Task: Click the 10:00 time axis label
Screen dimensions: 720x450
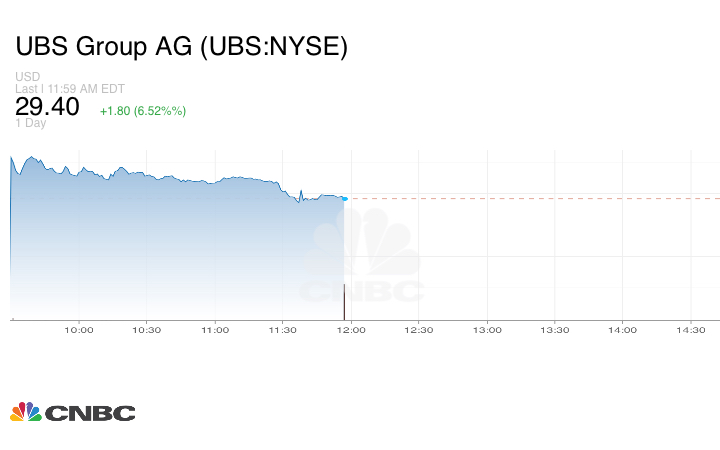Action: [79, 330]
